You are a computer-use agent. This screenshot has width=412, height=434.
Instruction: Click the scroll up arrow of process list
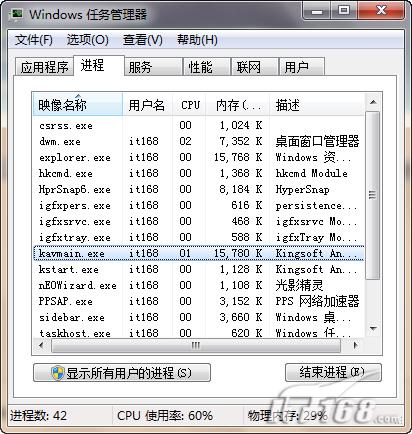373,102
